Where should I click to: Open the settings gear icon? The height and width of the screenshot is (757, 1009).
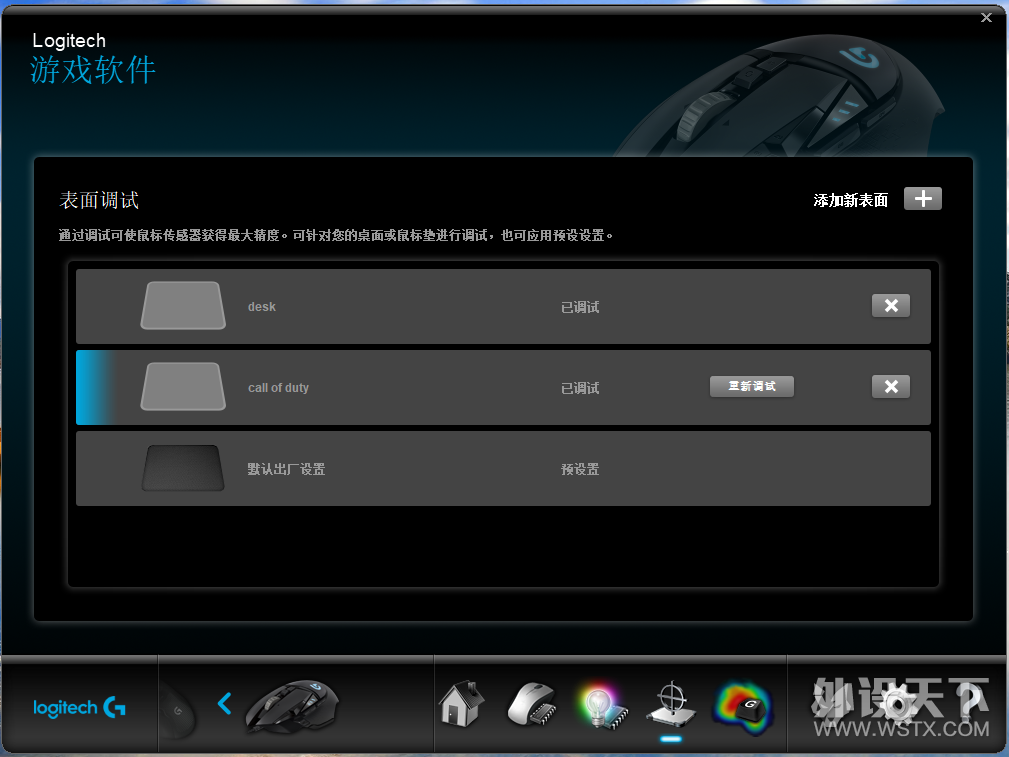896,704
